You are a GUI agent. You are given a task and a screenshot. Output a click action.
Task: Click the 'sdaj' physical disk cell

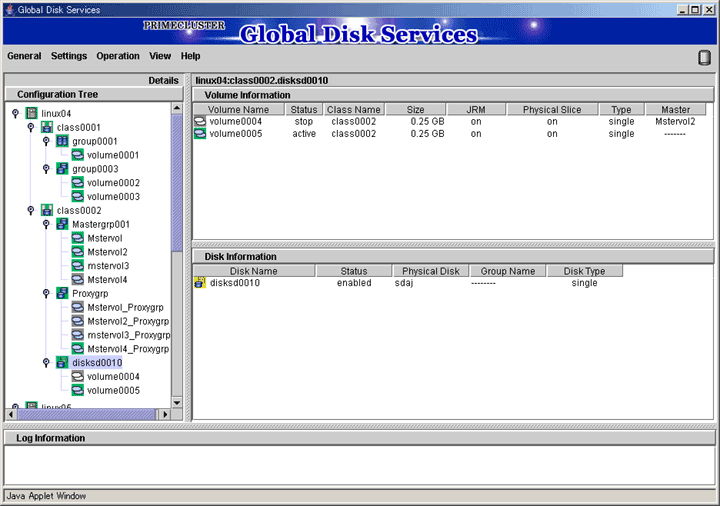[x=404, y=283]
